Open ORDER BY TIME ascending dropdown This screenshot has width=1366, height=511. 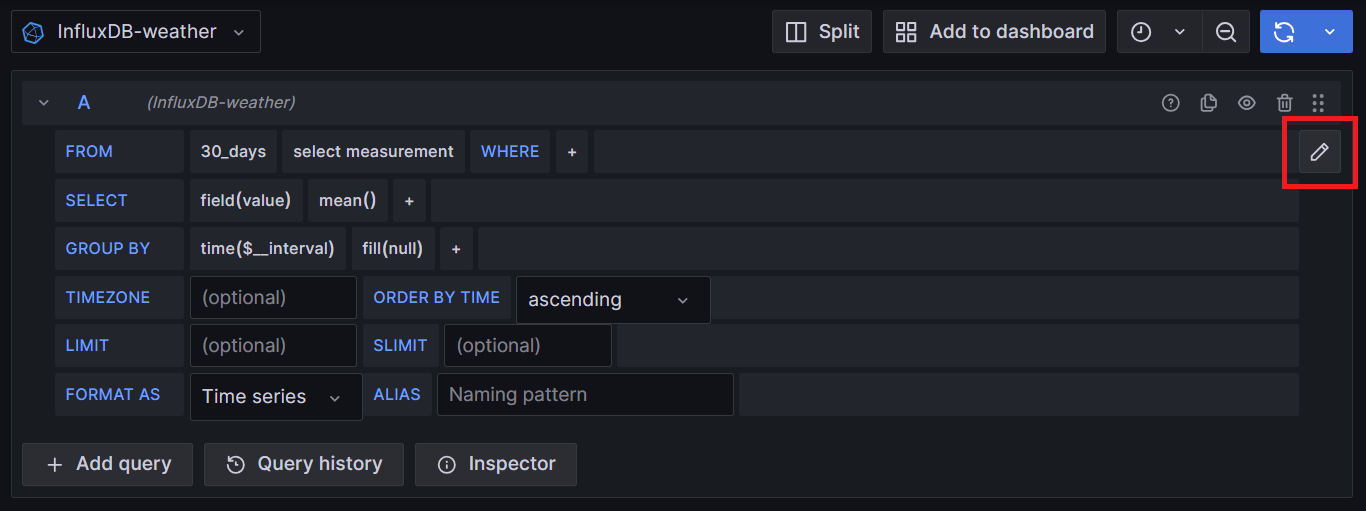point(613,299)
